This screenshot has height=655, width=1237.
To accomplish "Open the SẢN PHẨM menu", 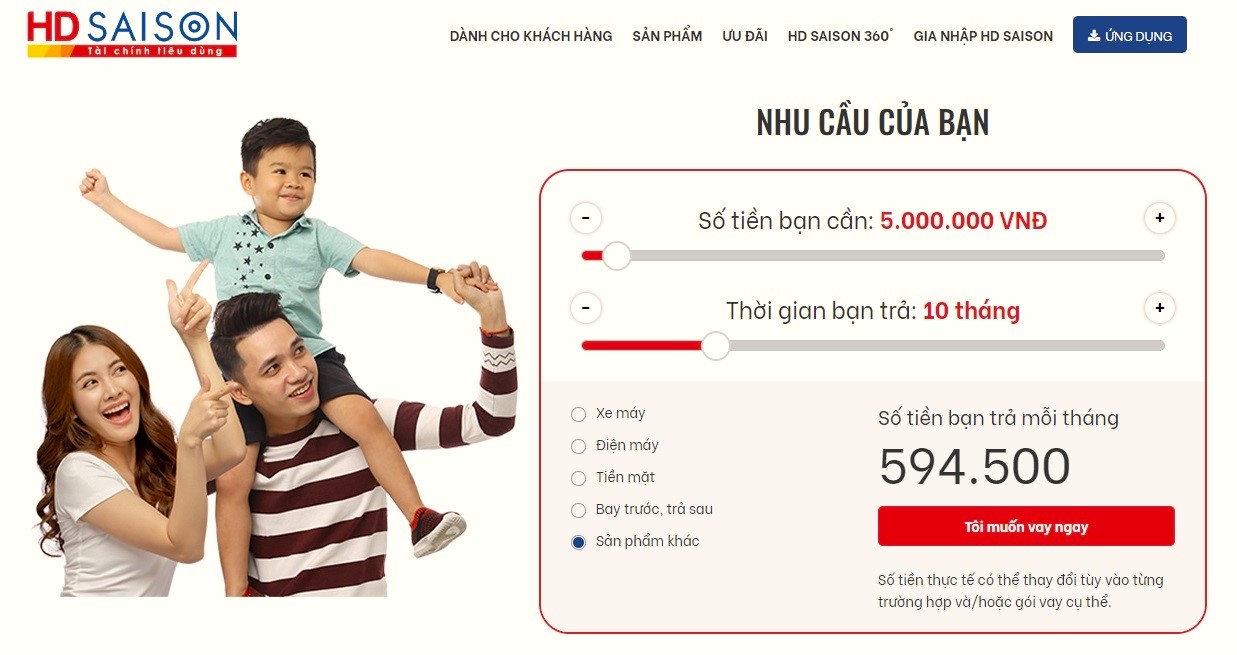I will [x=667, y=36].
